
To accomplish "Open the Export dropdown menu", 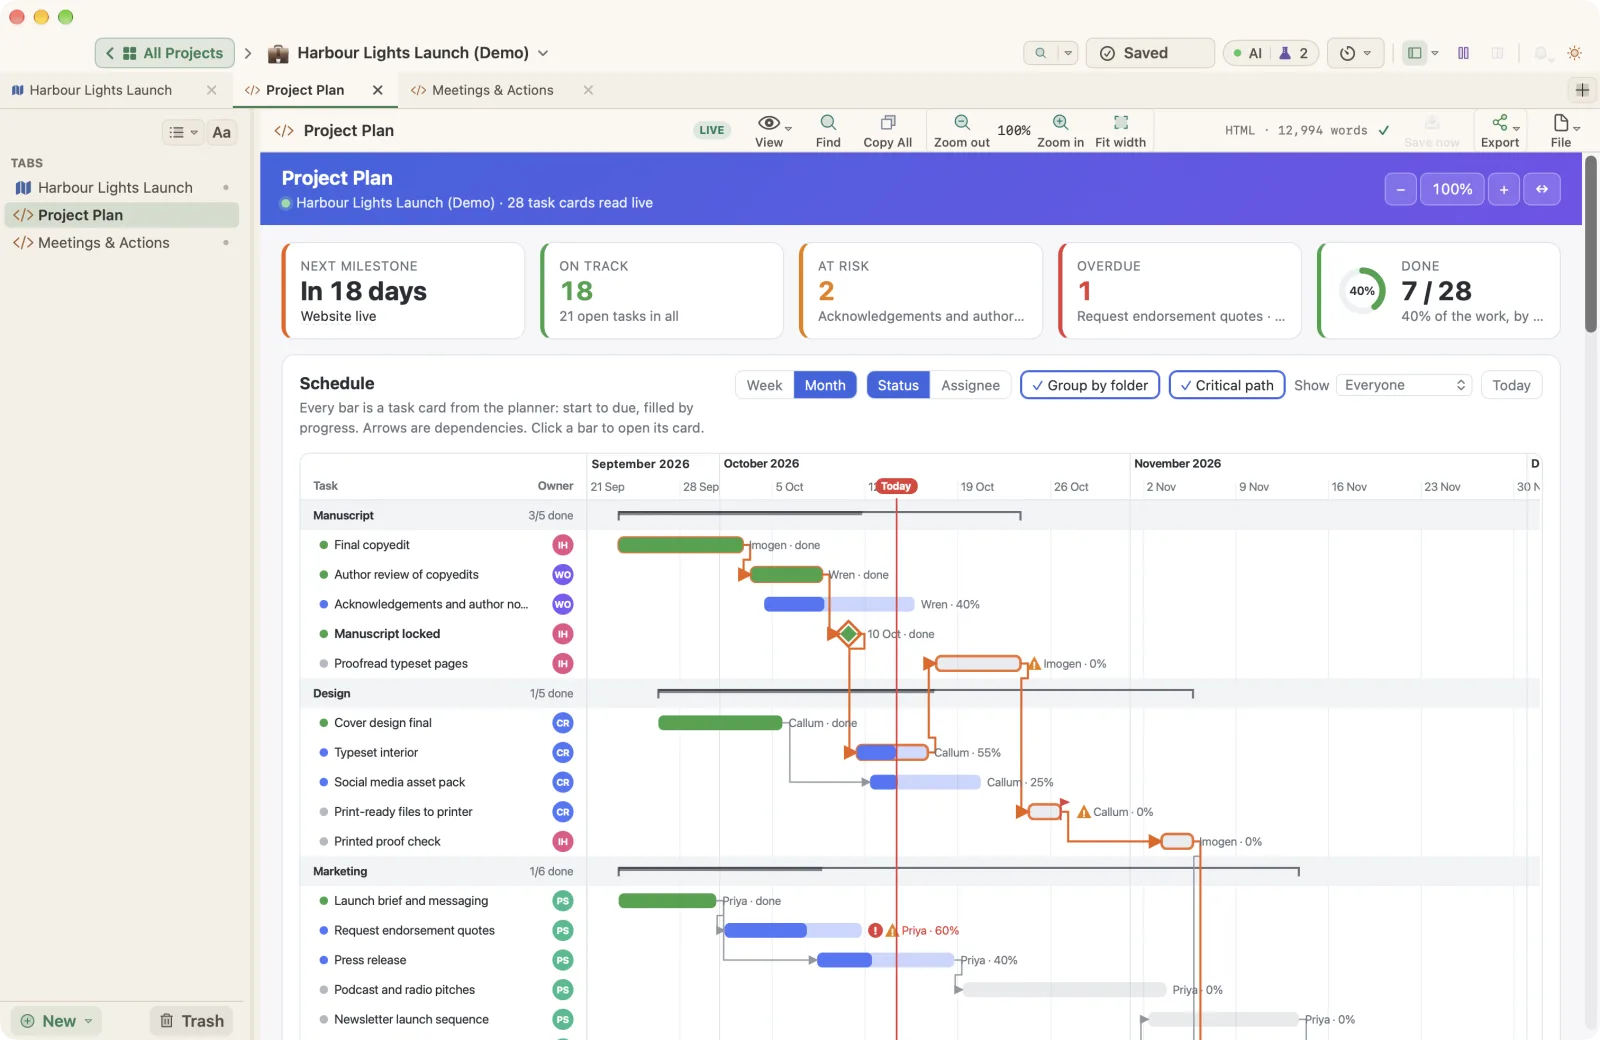I will point(1500,130).
